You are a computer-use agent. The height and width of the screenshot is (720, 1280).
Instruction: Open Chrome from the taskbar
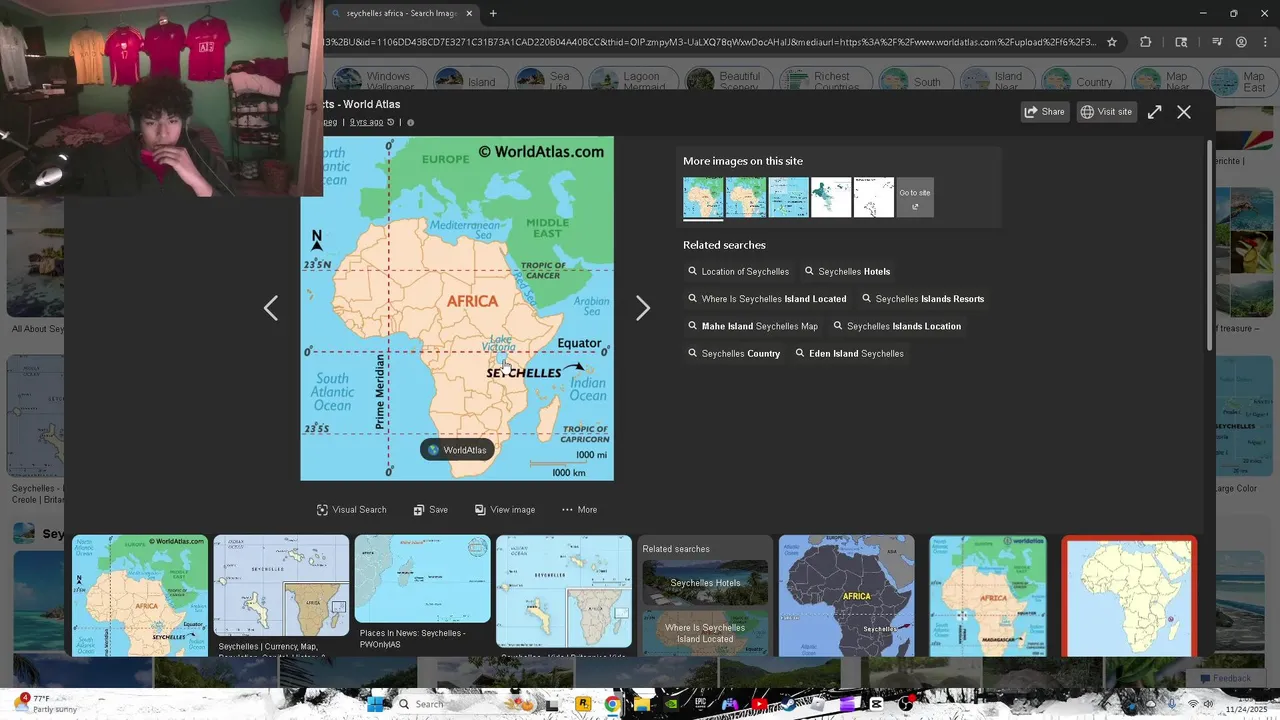click(612, 704)
